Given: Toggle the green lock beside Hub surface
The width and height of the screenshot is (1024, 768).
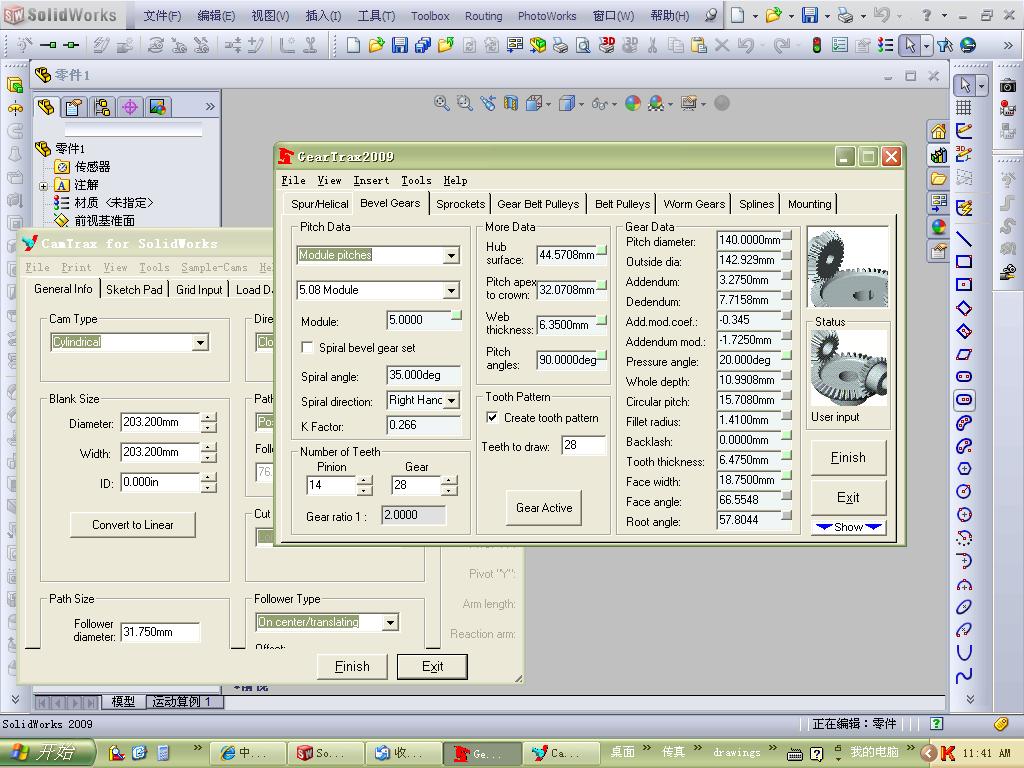Looking at the screenshot, I should (x=601, y=250).
